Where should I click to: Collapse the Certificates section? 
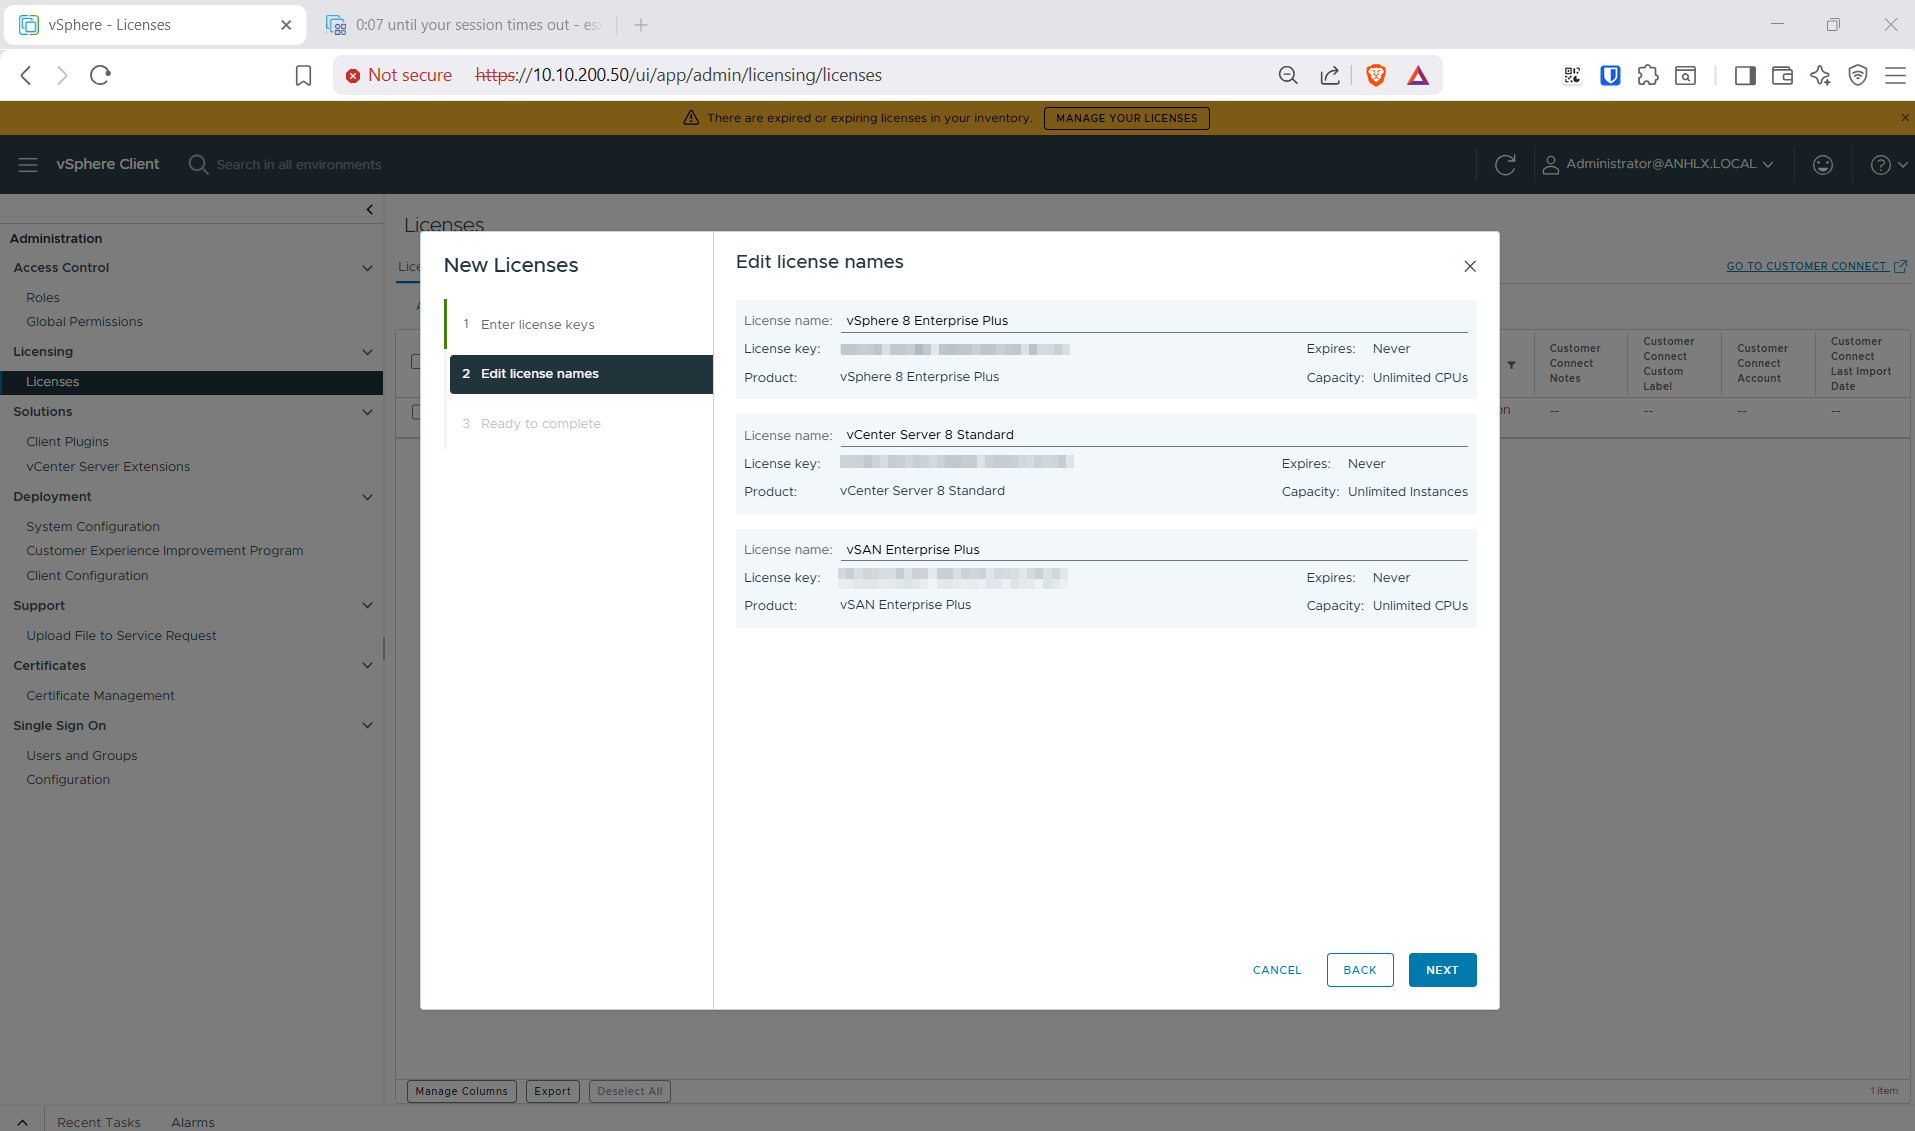pyautogui.click(x=367, y=666)
